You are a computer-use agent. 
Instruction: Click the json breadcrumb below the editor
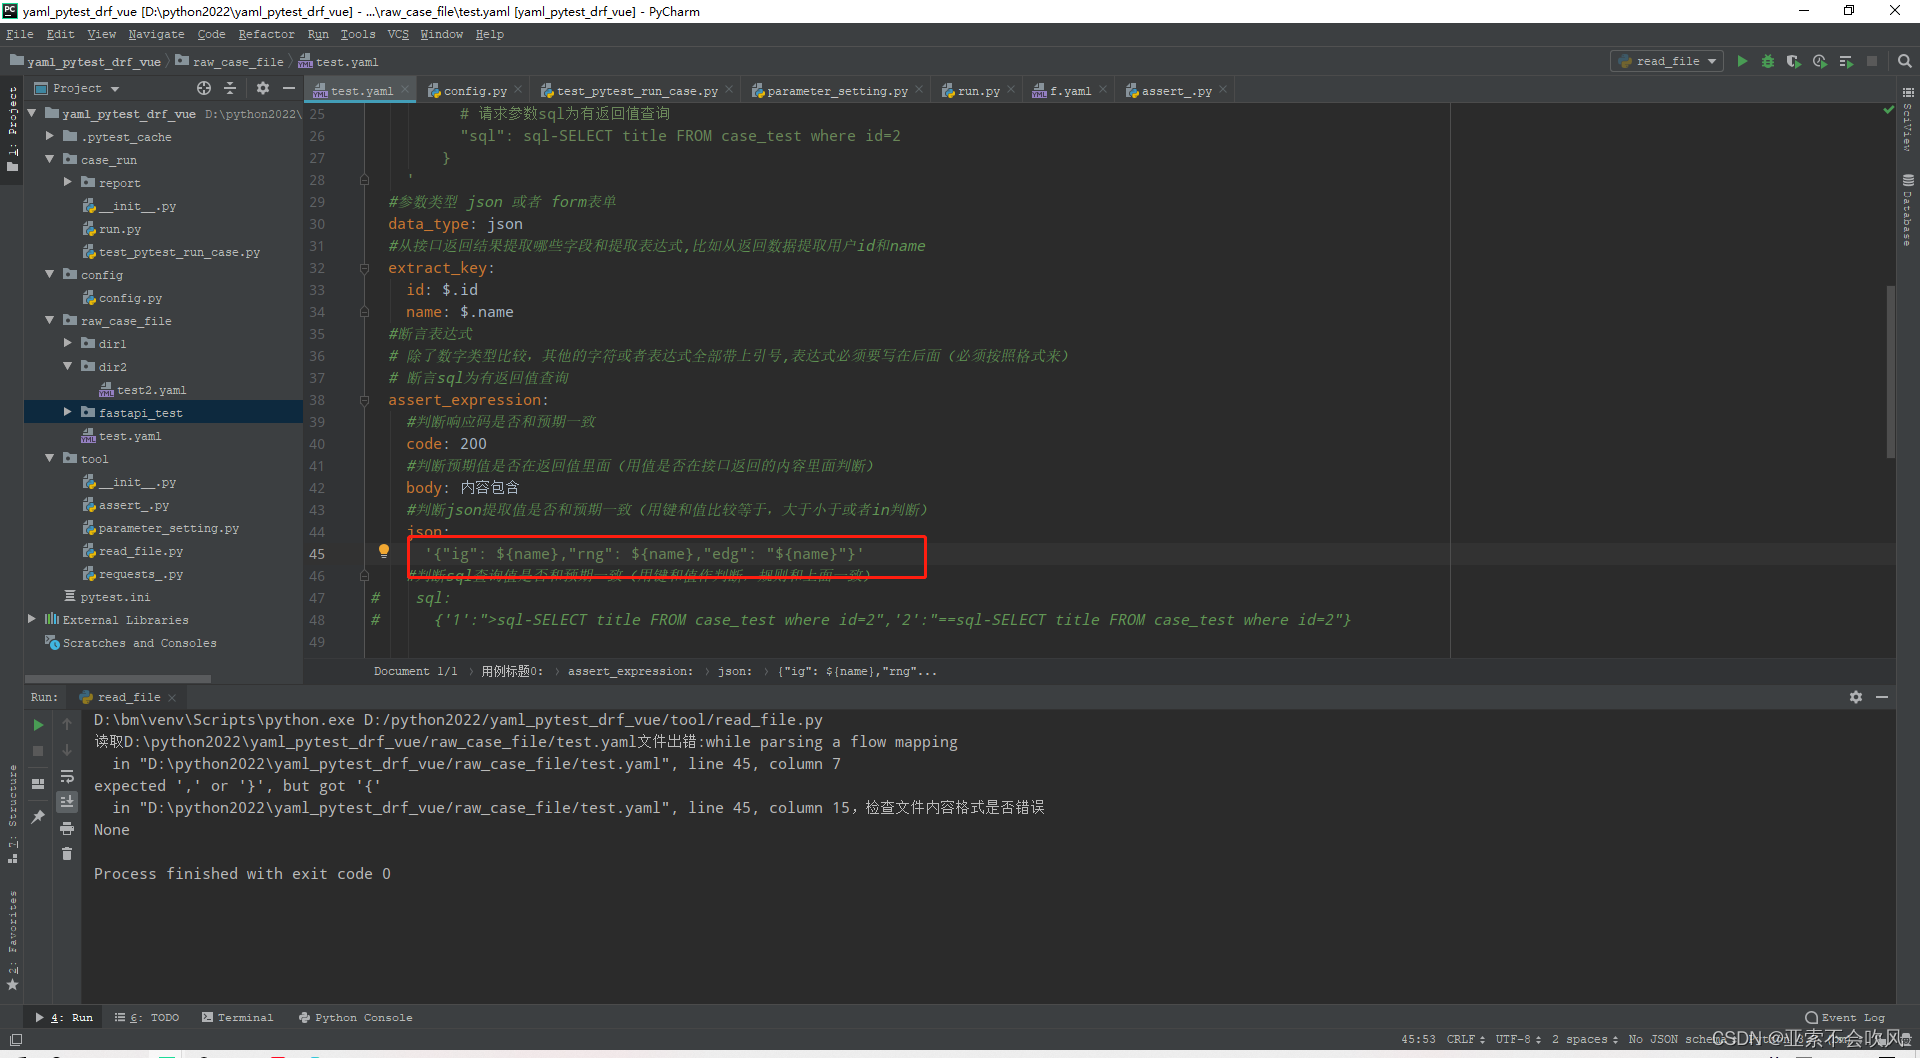tap(734, 671)
